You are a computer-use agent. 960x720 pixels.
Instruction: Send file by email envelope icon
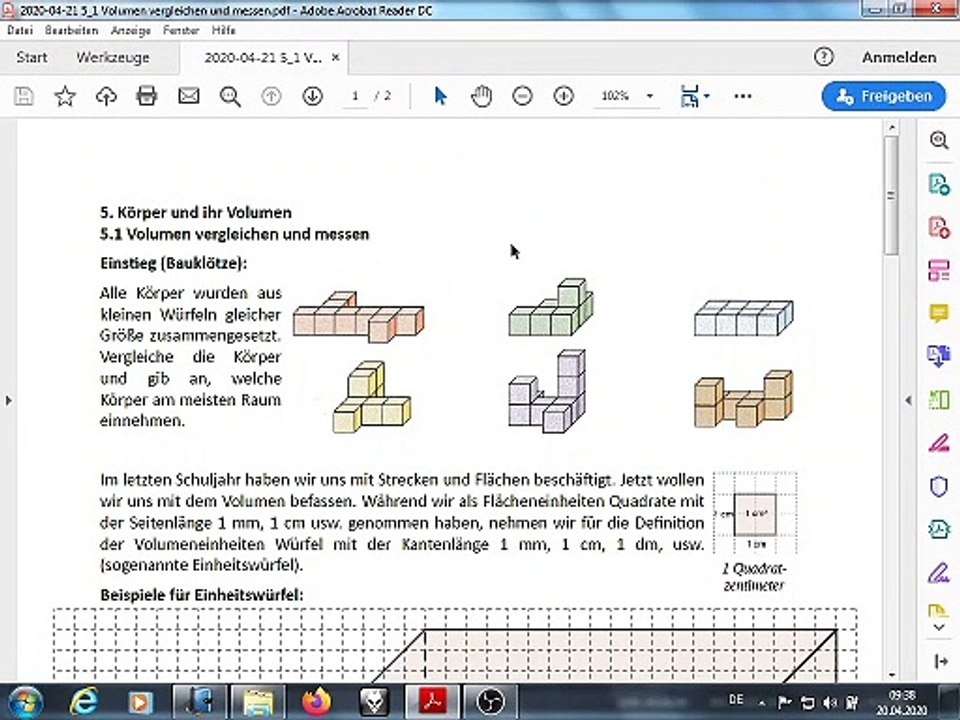pyautogui.click(x=189, y=96)
